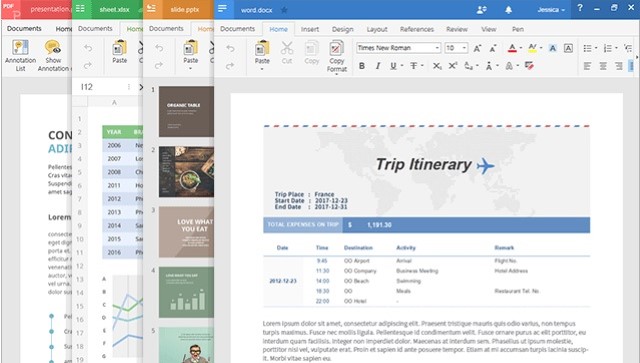640x363 pixels.
Task: Open the notifications bell icon
Action: click(509, 9)
